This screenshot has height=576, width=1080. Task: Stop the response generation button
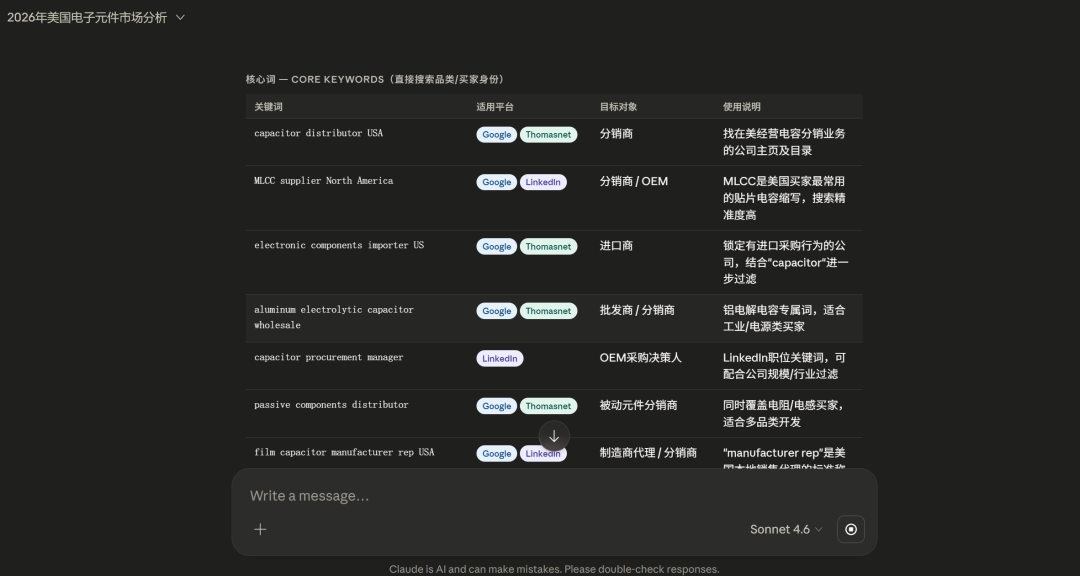tap(851, 529)
